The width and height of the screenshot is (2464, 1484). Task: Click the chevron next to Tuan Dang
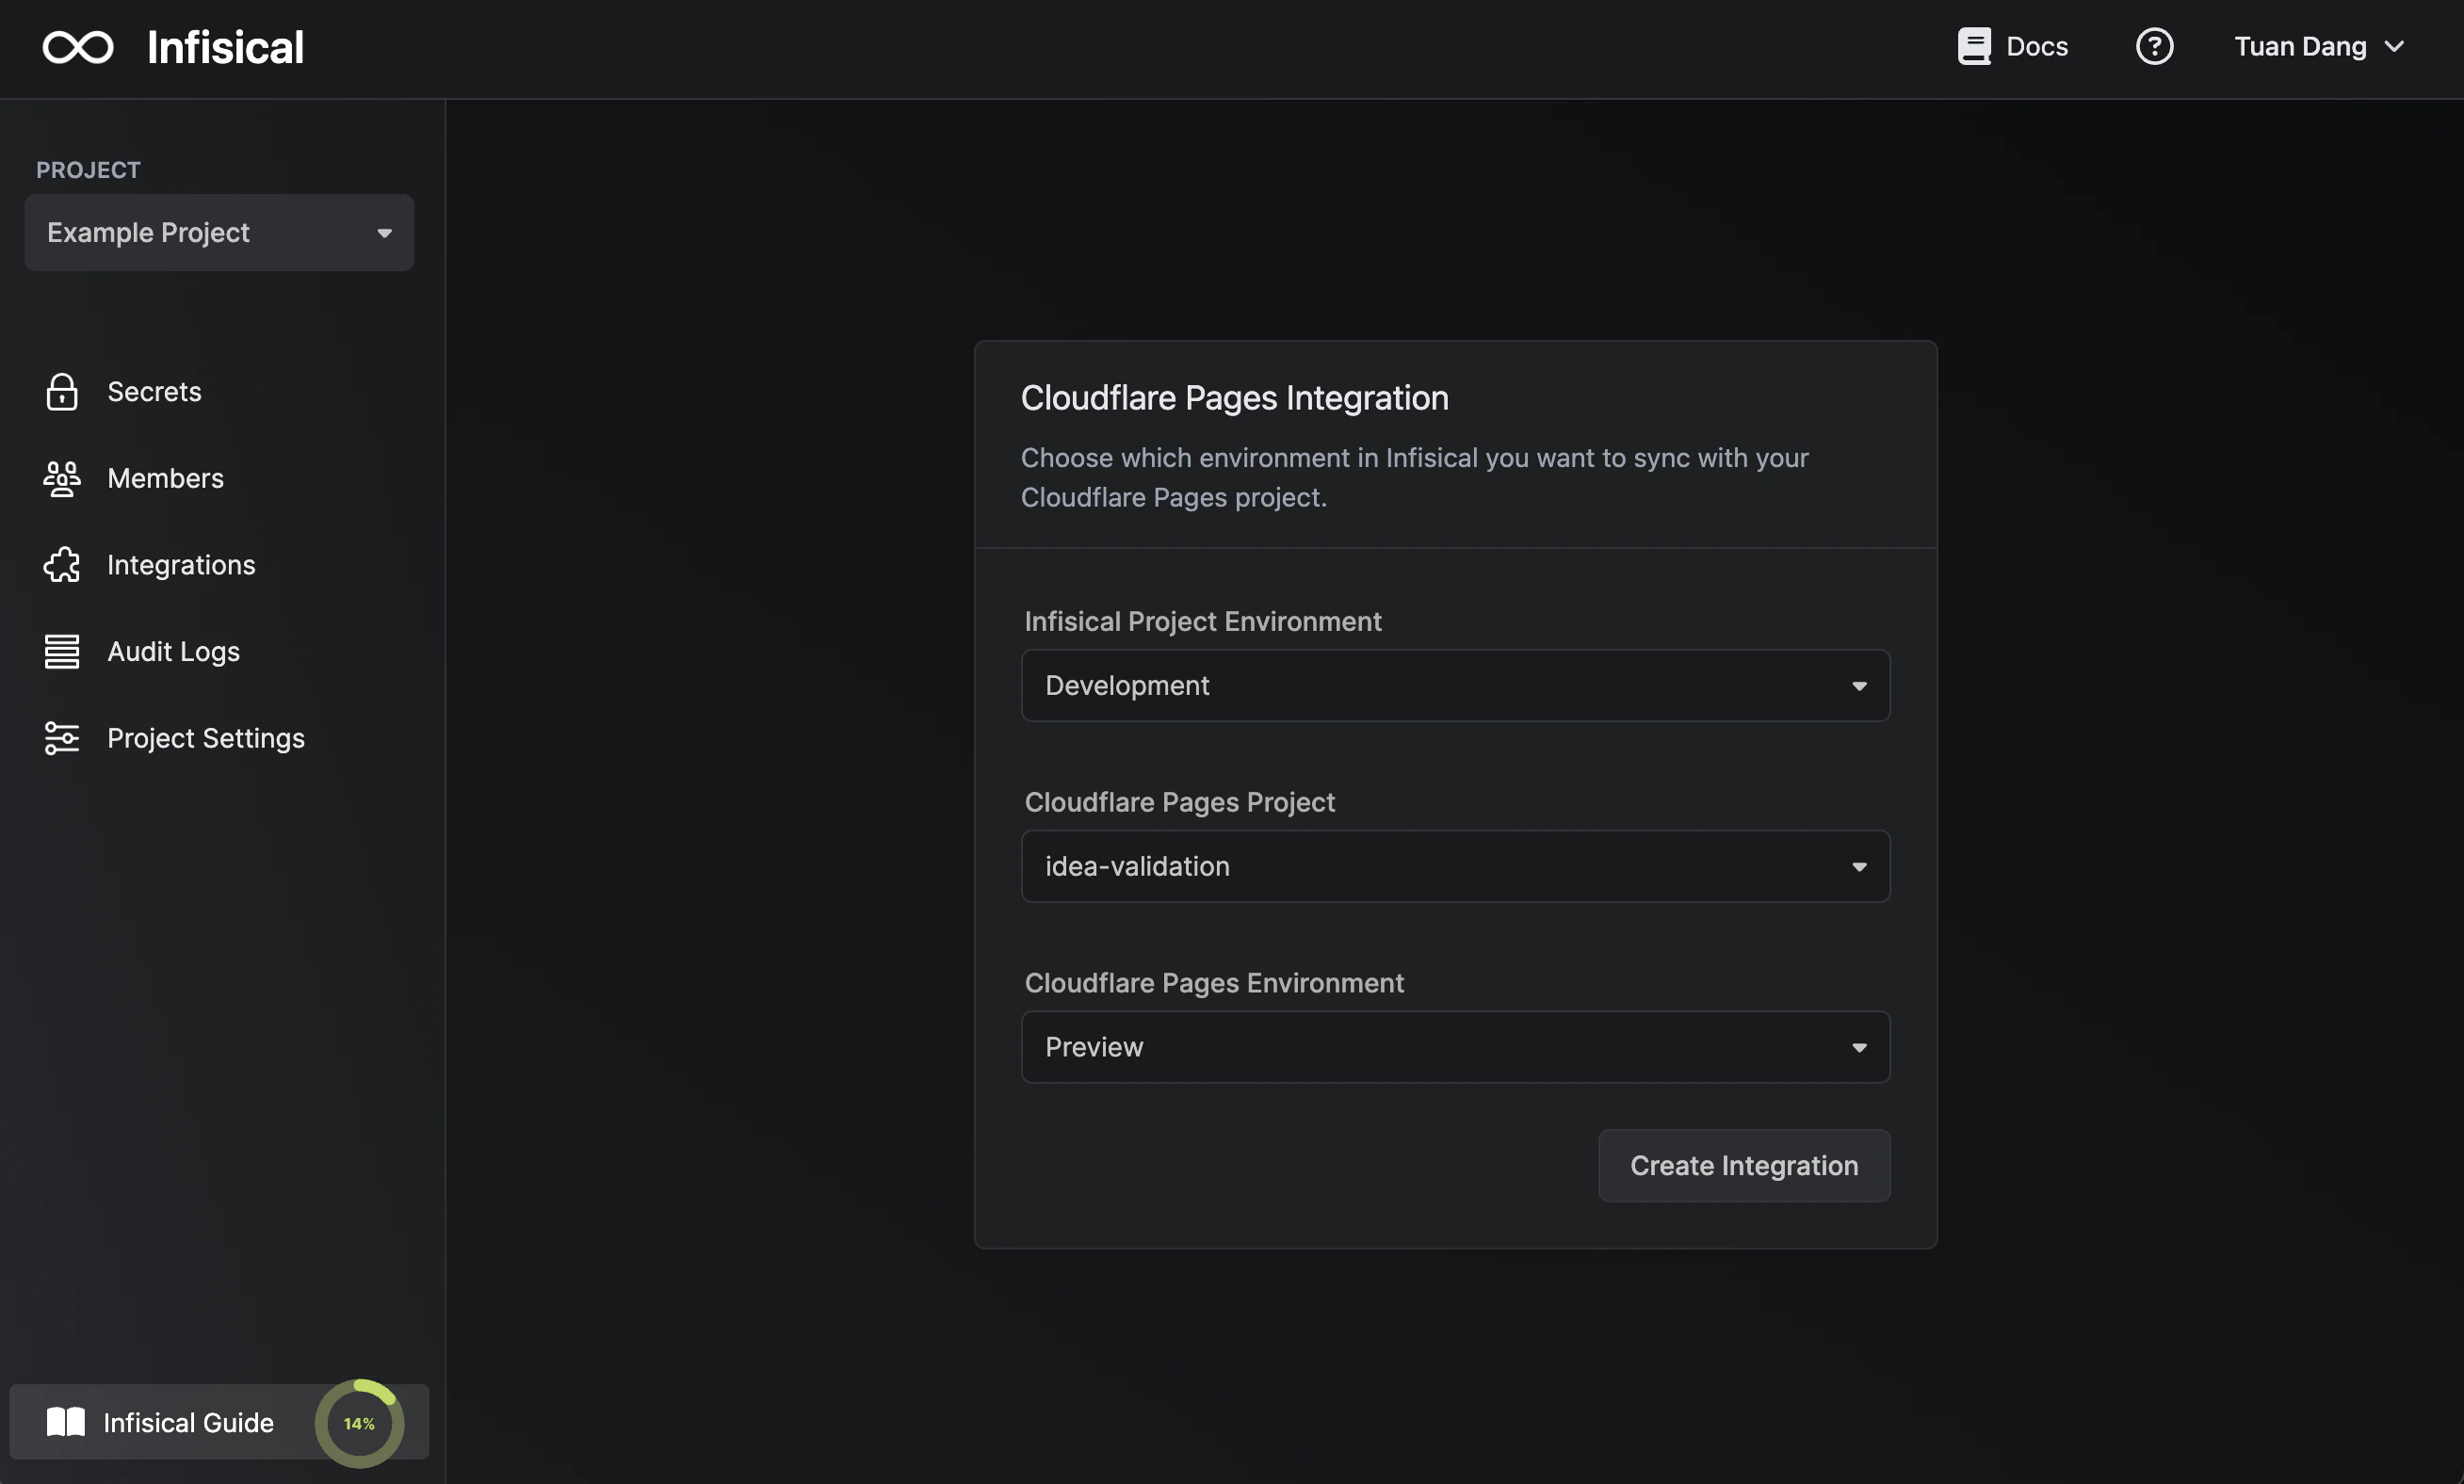pos(2394,46)
